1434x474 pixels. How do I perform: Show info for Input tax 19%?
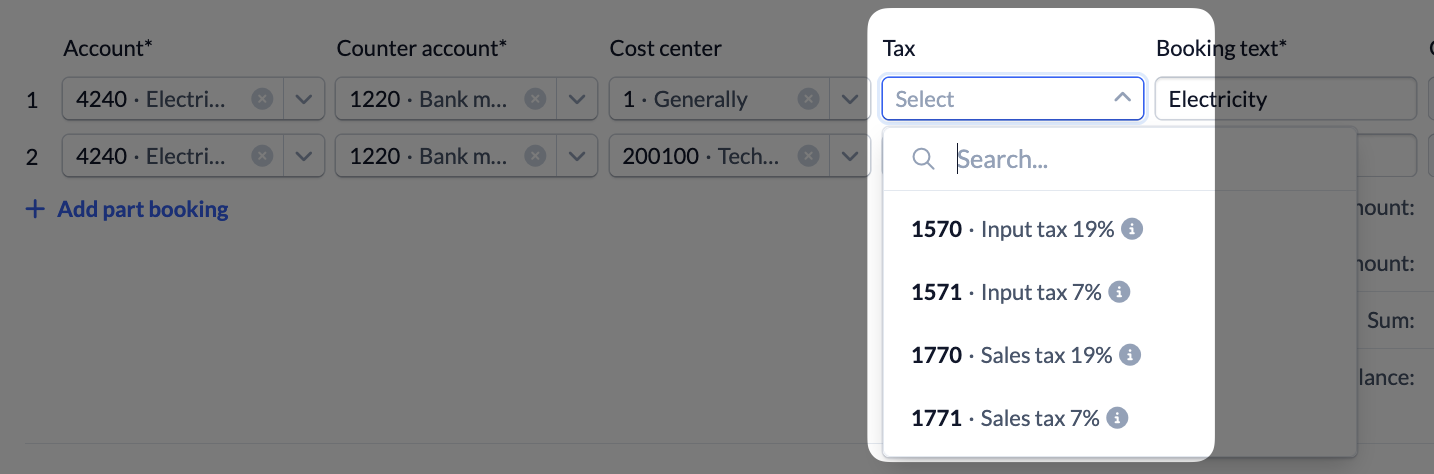(x=1132, y=229)
